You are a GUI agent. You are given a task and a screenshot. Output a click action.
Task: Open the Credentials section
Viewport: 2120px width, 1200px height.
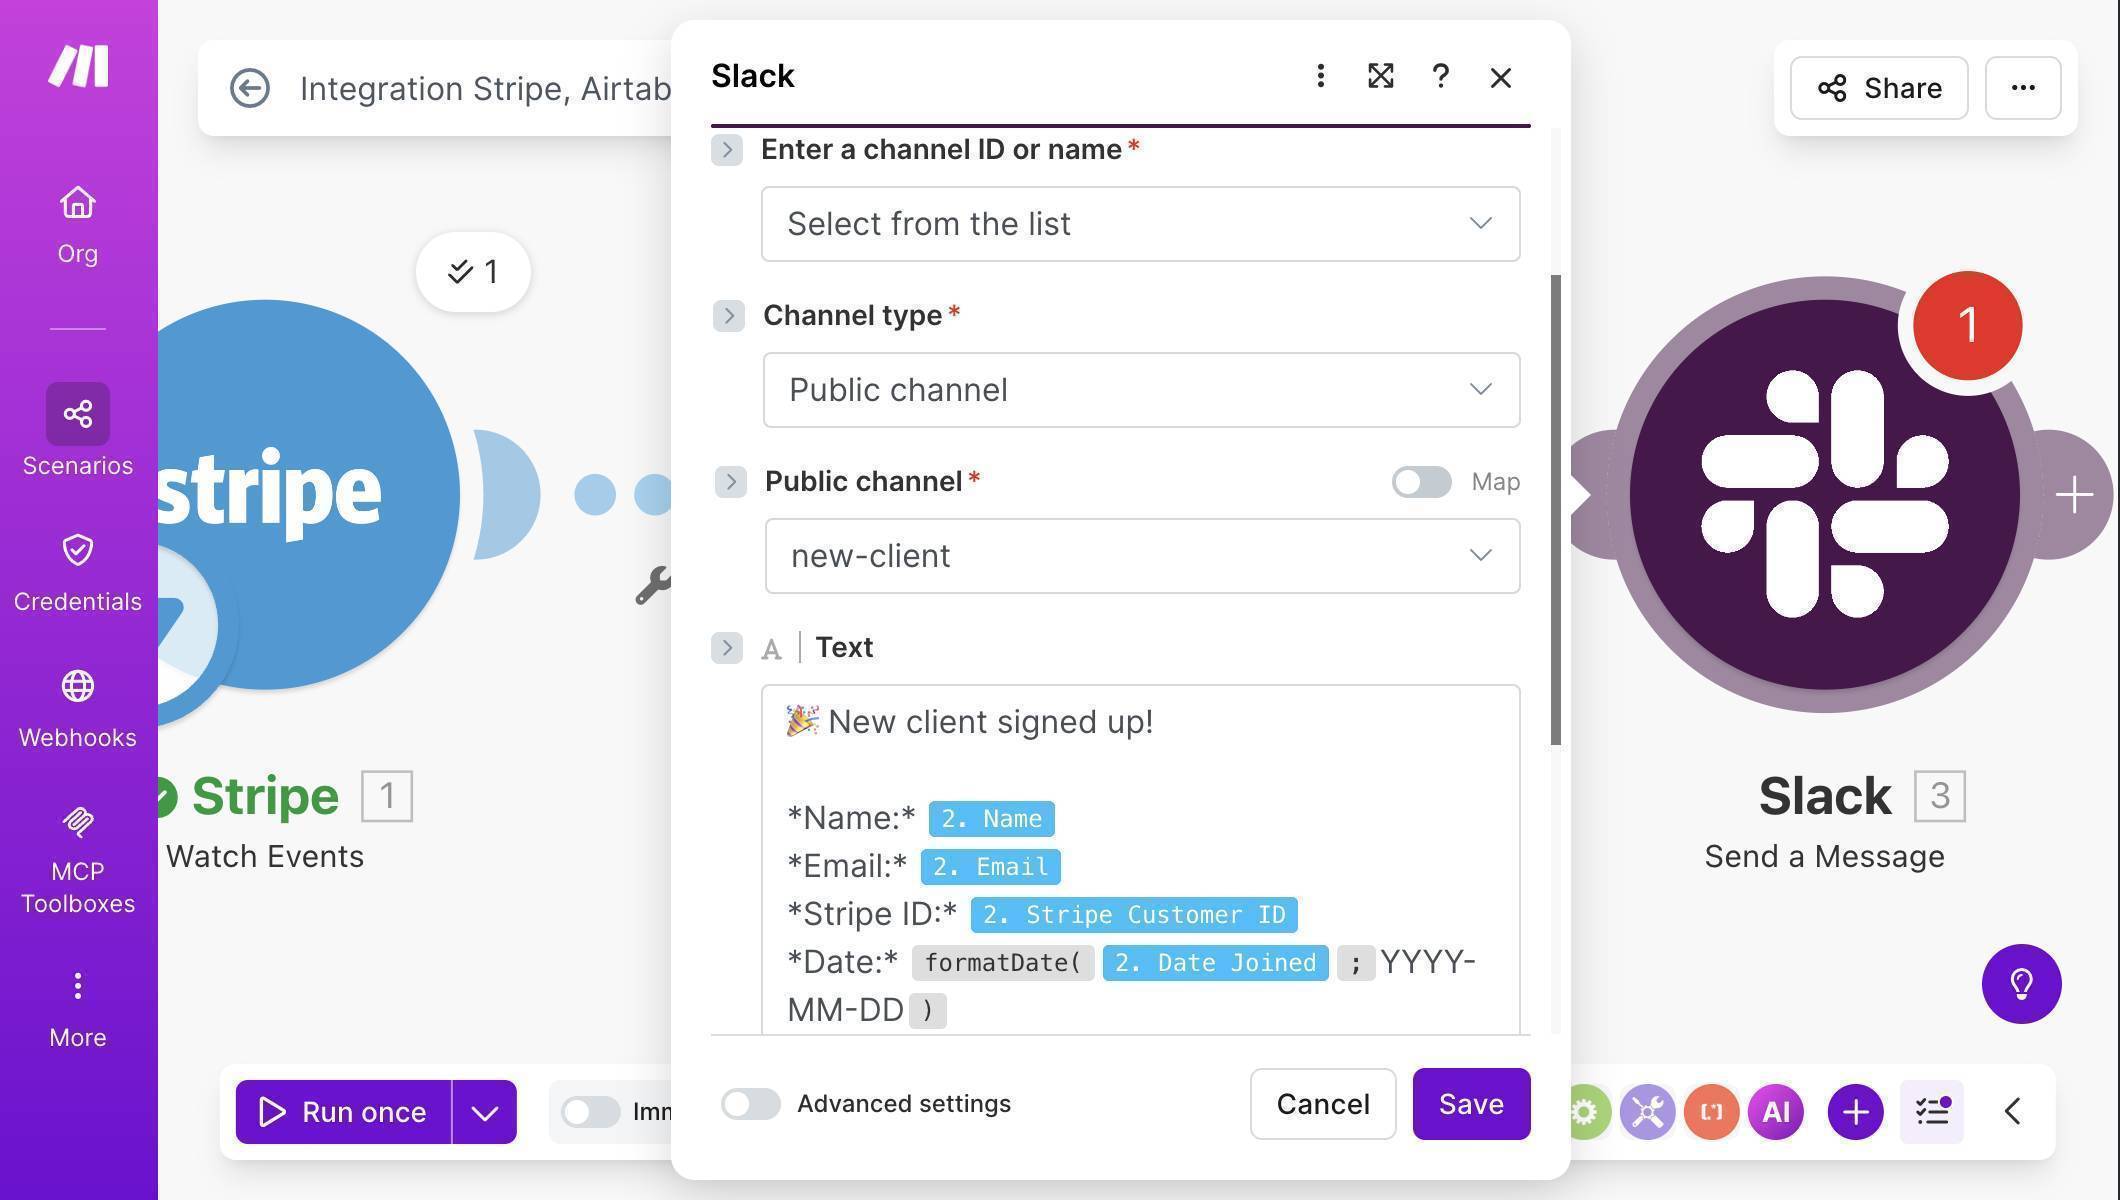(77, 570)
